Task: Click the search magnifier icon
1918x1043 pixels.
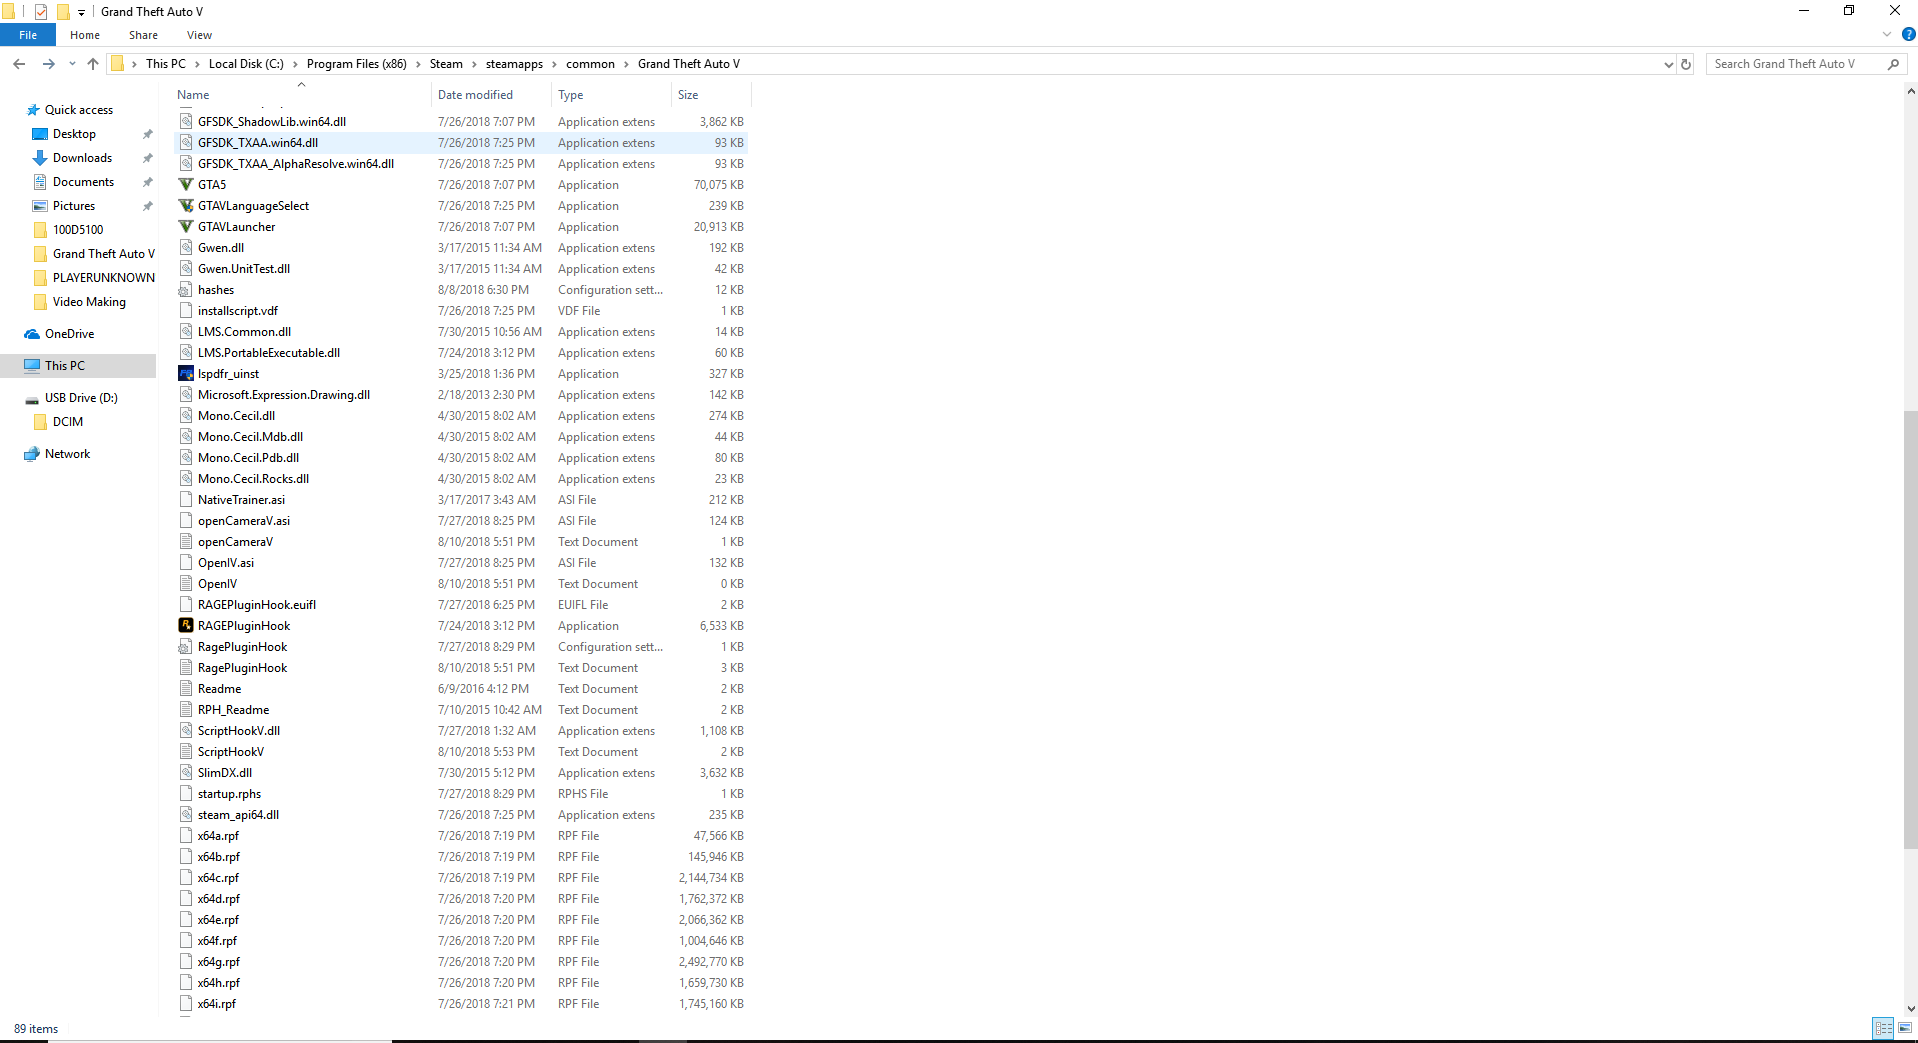Action: click(x=1893, y=64)
